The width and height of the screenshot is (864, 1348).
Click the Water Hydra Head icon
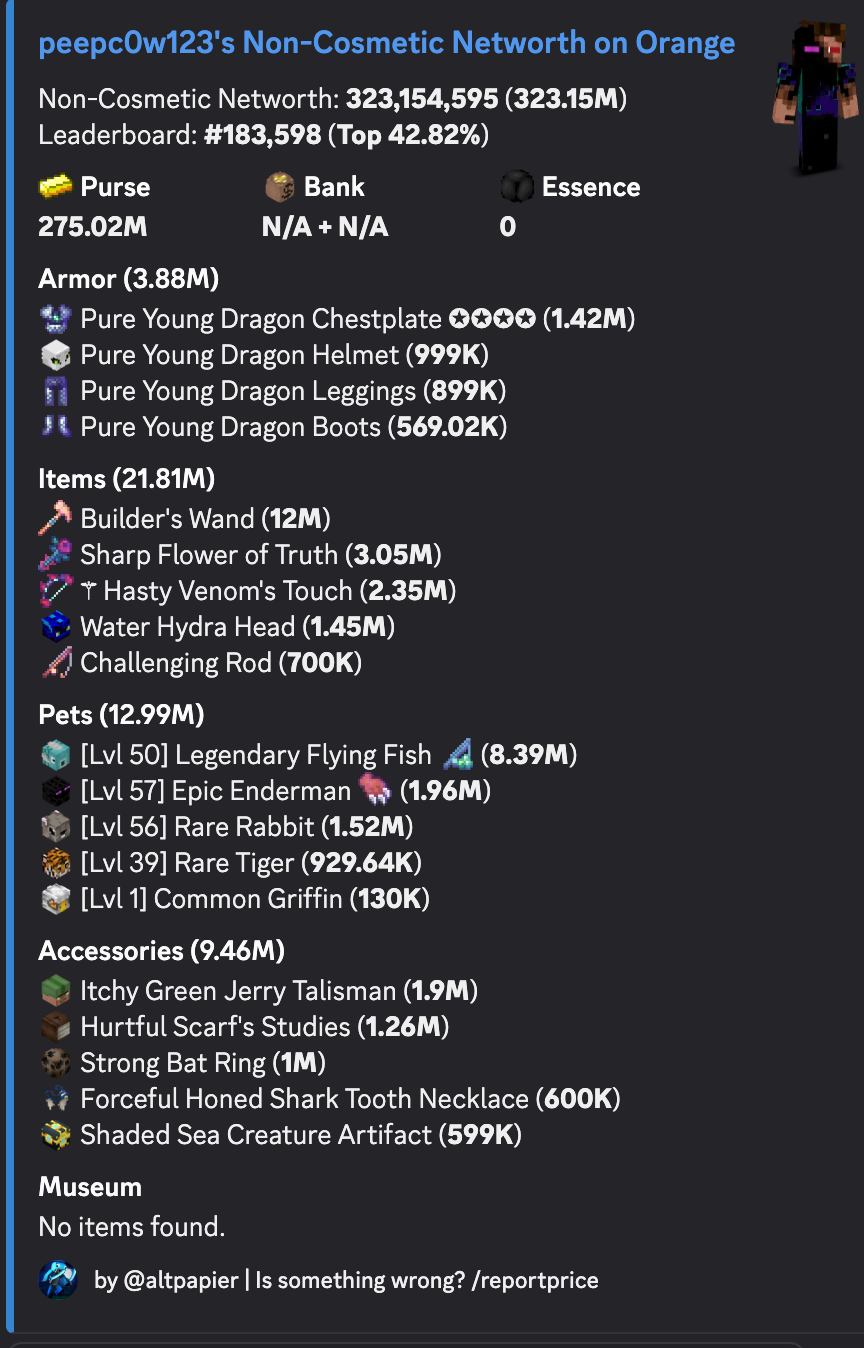[x=55, y=627]
